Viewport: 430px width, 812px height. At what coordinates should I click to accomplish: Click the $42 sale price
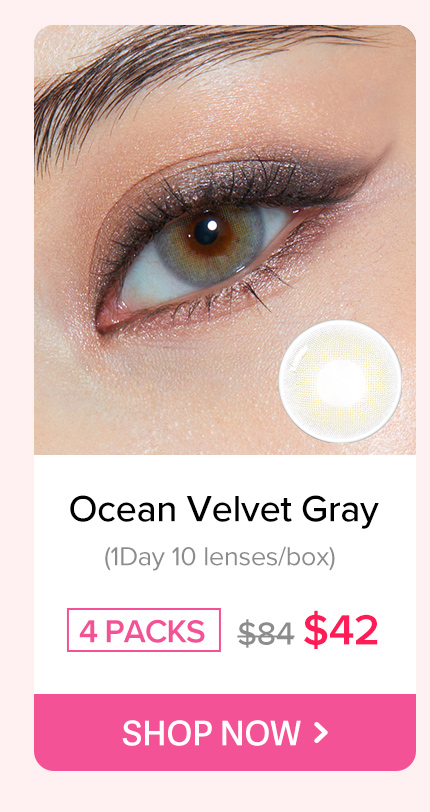[340, 630]
